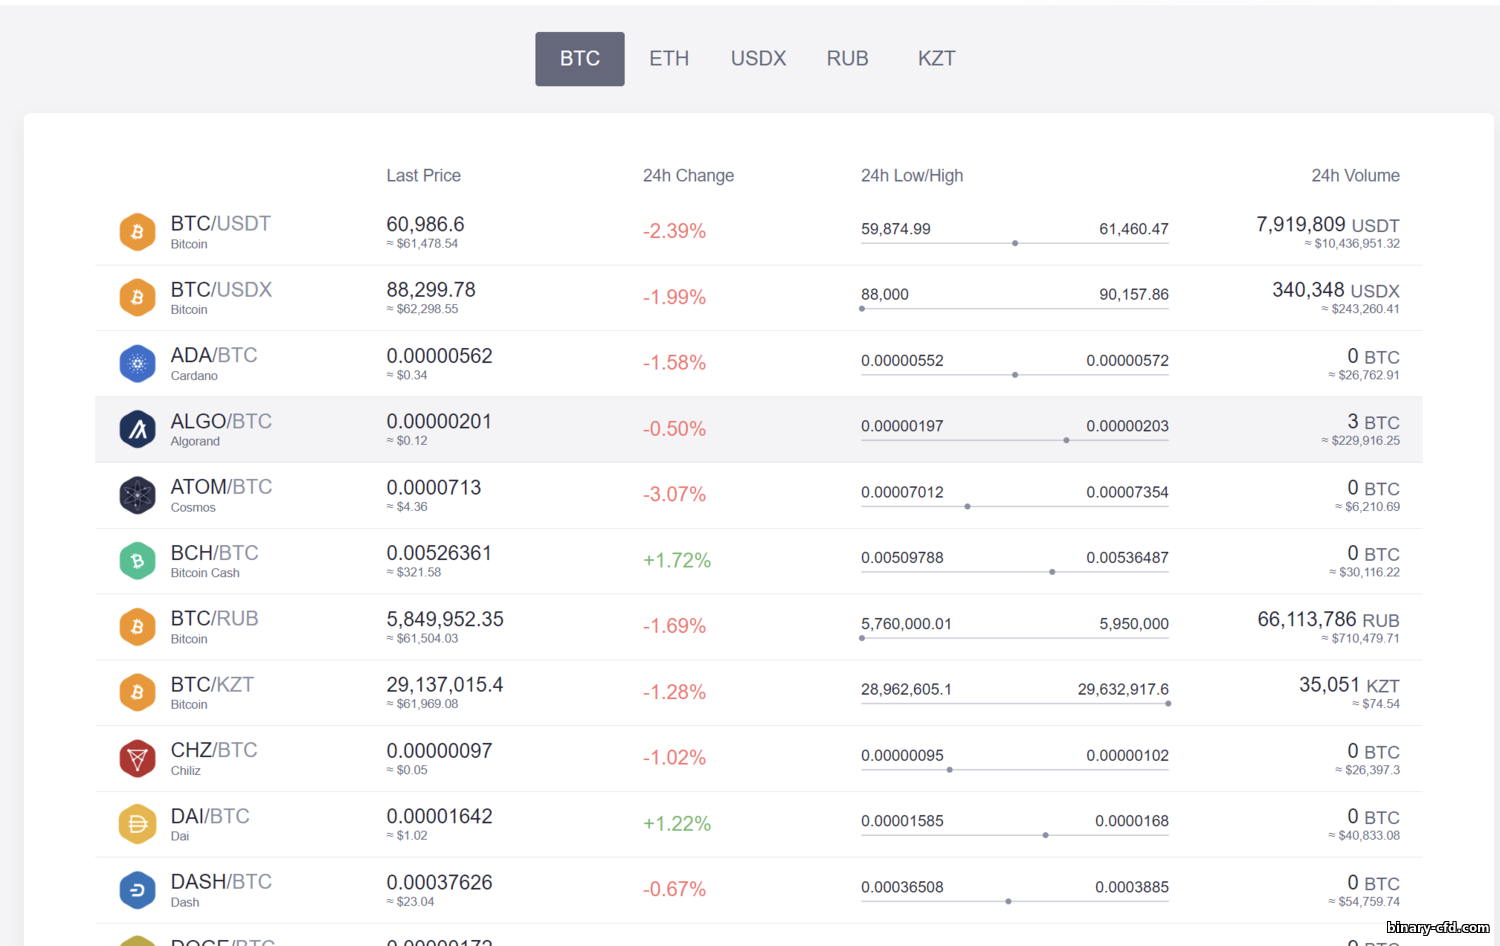
Task: Select the BTC market tab
Action: pyautogui.click(x=580, y=59)
